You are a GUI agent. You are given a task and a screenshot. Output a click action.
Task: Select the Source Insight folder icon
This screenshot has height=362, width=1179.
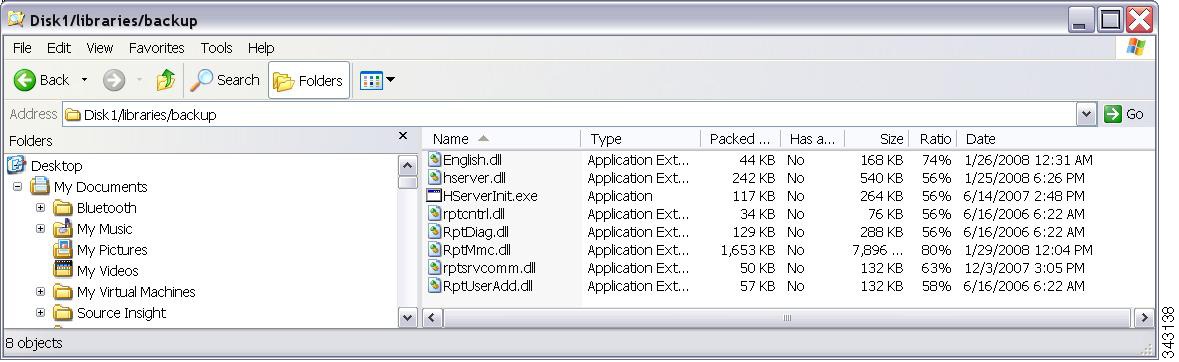tap(62, 313)
